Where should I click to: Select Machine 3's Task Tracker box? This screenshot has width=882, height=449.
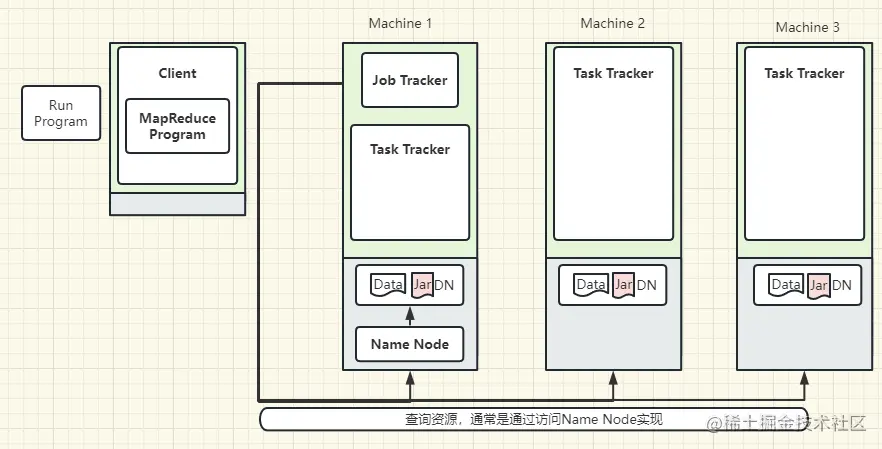point(804,143)
